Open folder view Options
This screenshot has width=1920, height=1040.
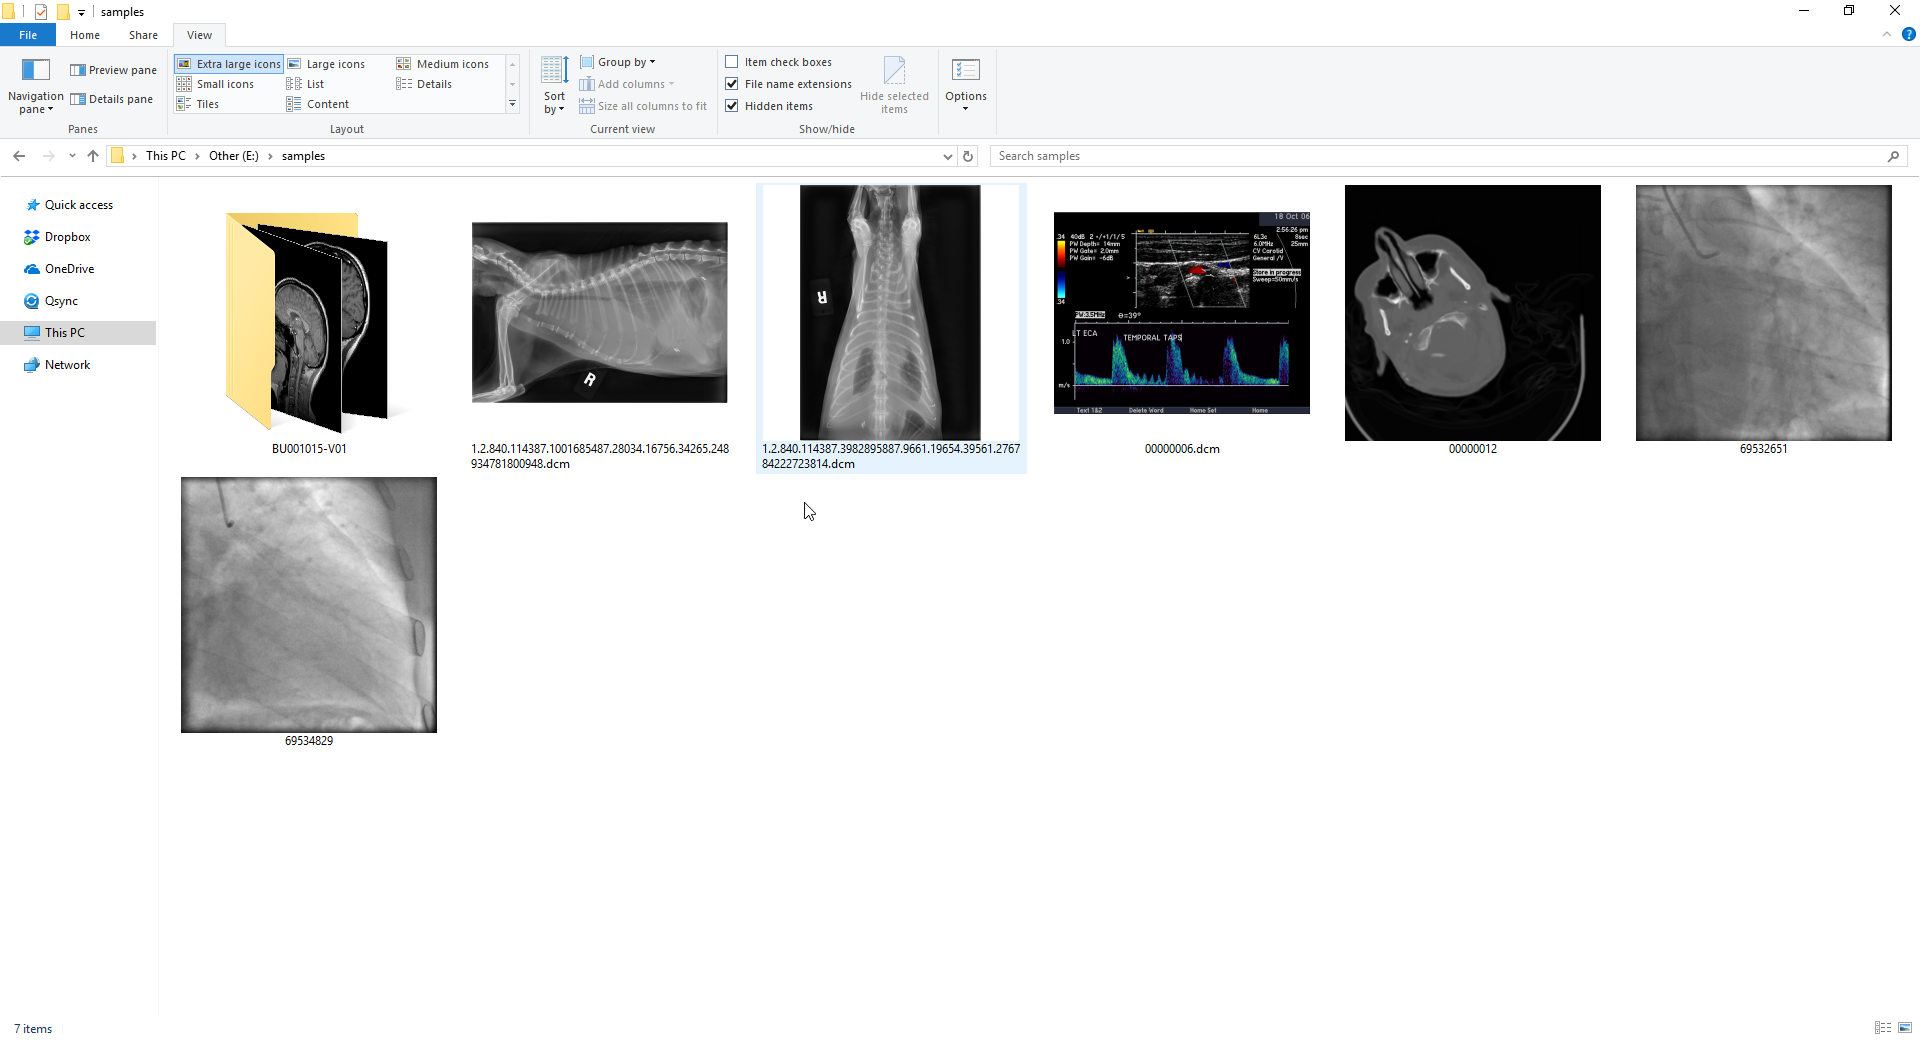(965, 84)
